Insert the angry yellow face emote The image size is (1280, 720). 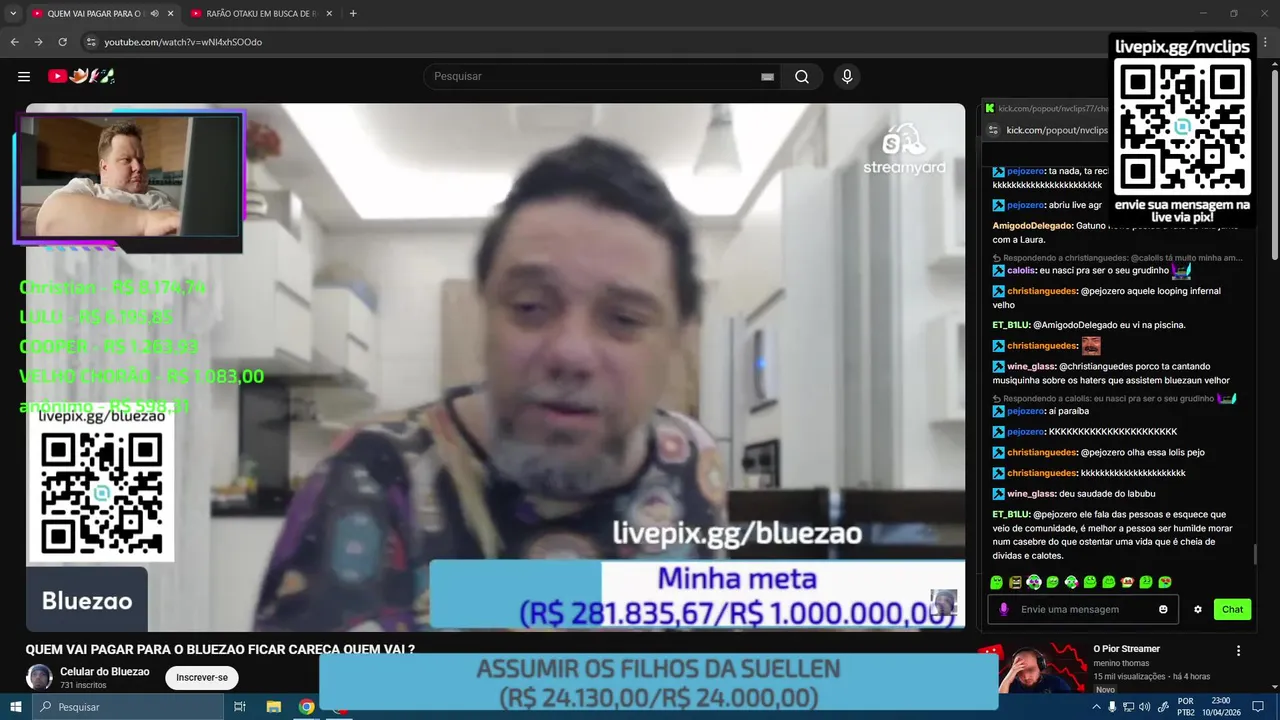pos(1015,582)
